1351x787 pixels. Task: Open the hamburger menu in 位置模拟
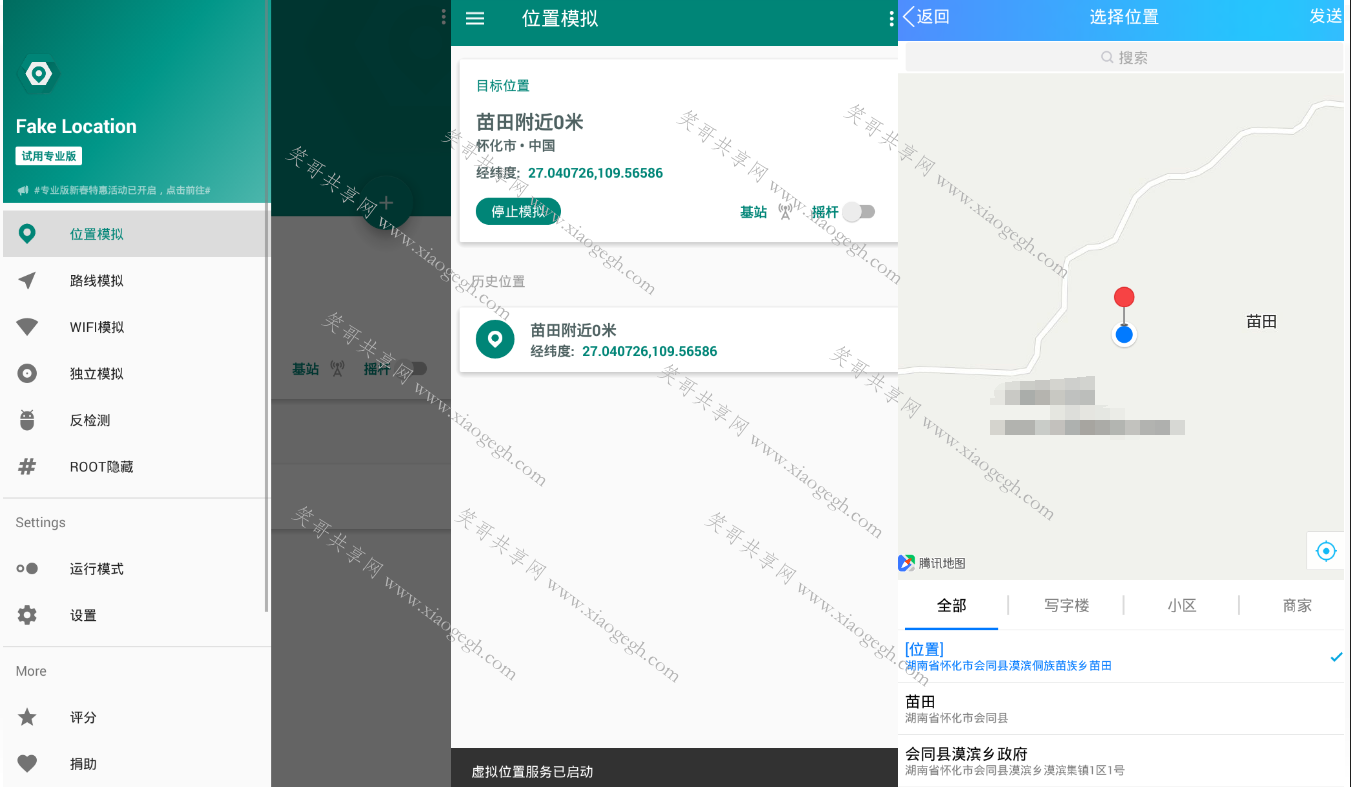coord(475,18)
